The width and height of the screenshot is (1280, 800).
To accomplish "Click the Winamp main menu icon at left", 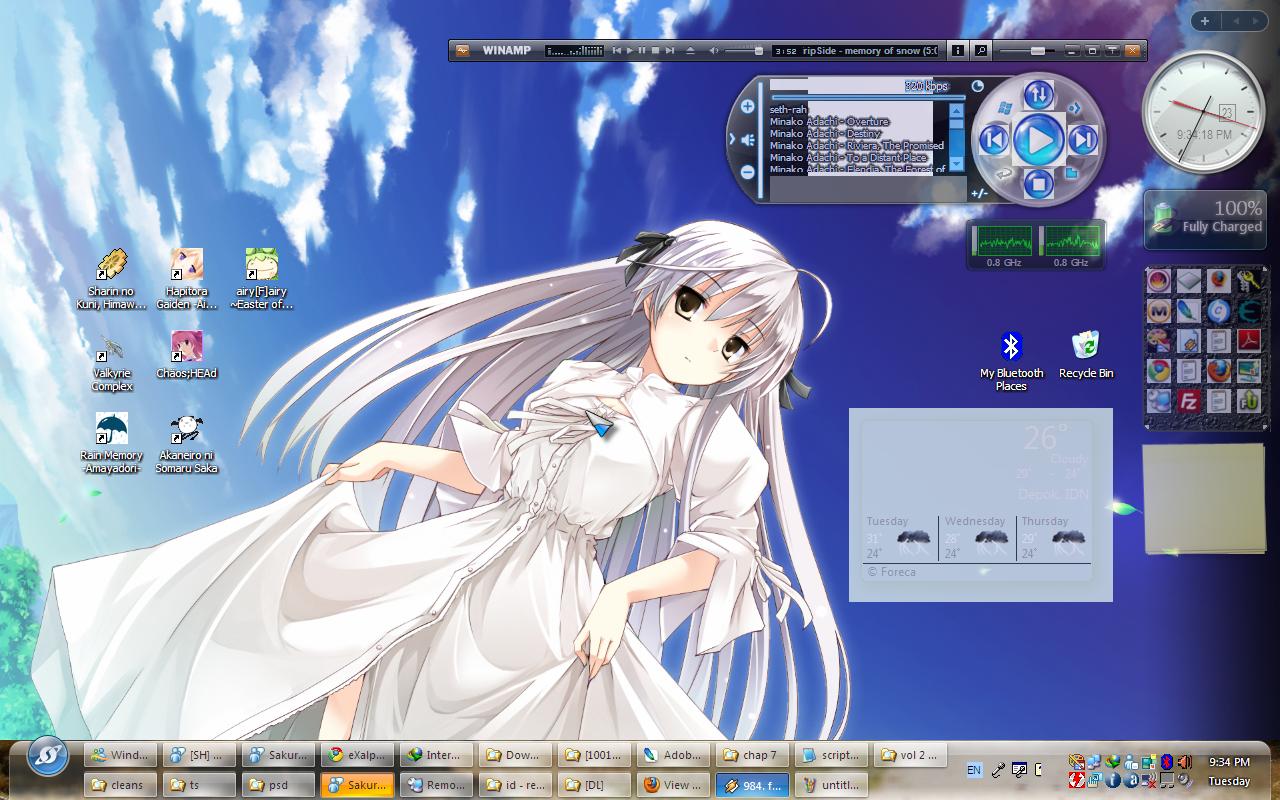I will 463,50.
